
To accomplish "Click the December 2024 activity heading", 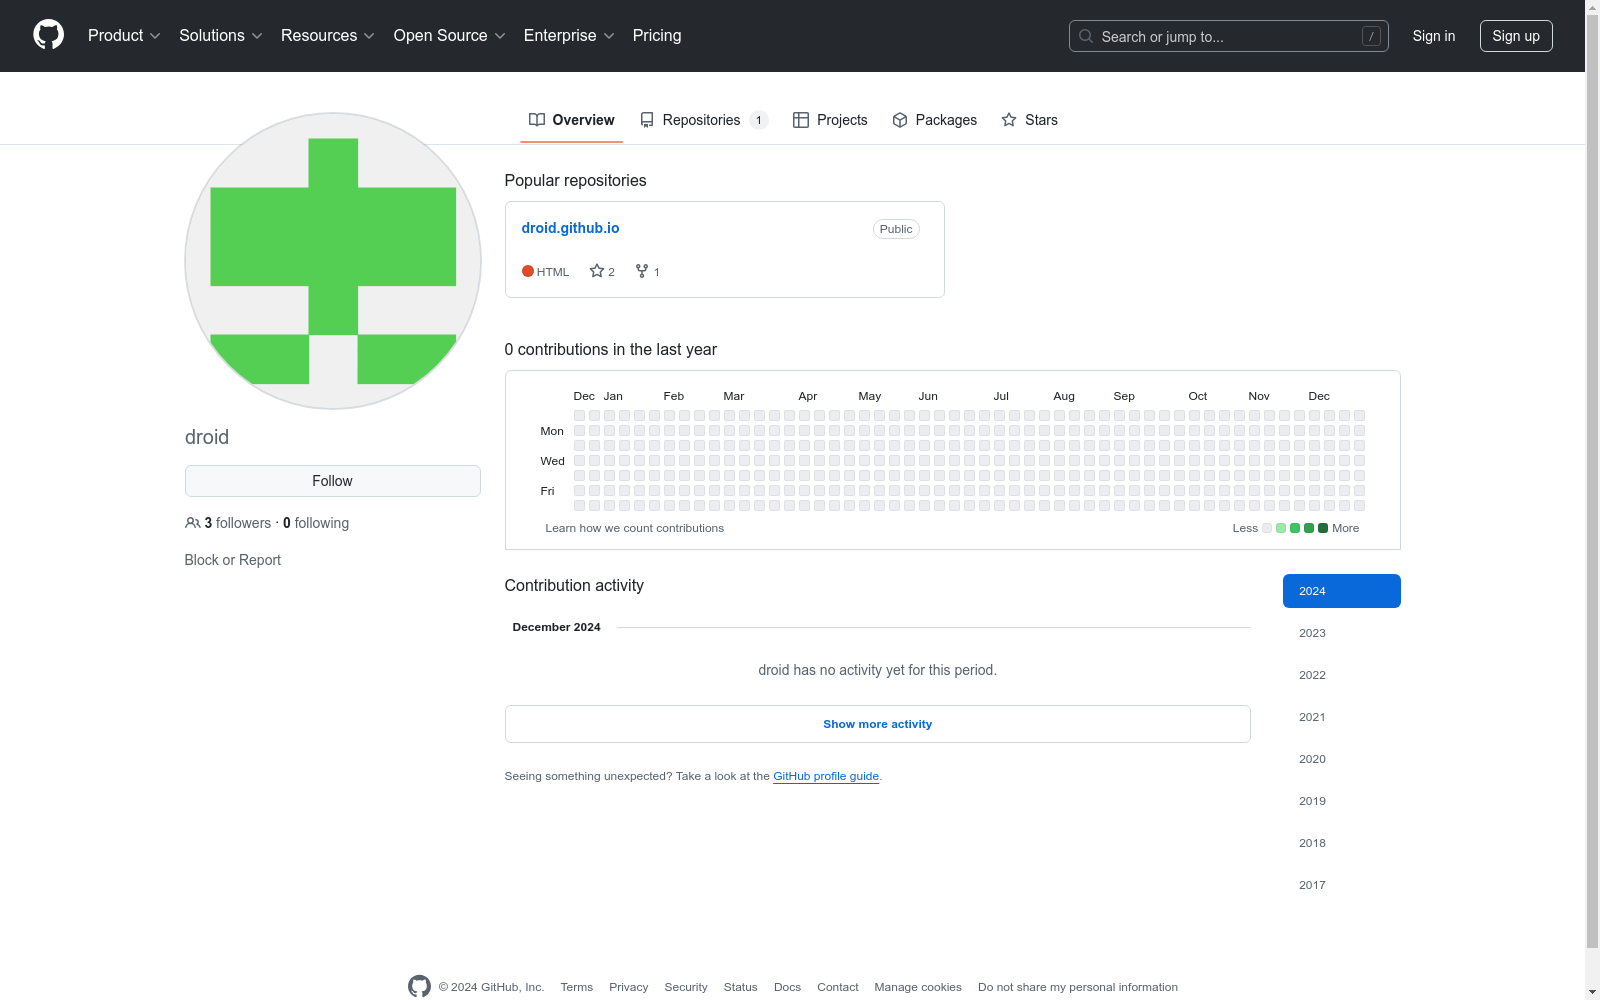I will point(557,627).
